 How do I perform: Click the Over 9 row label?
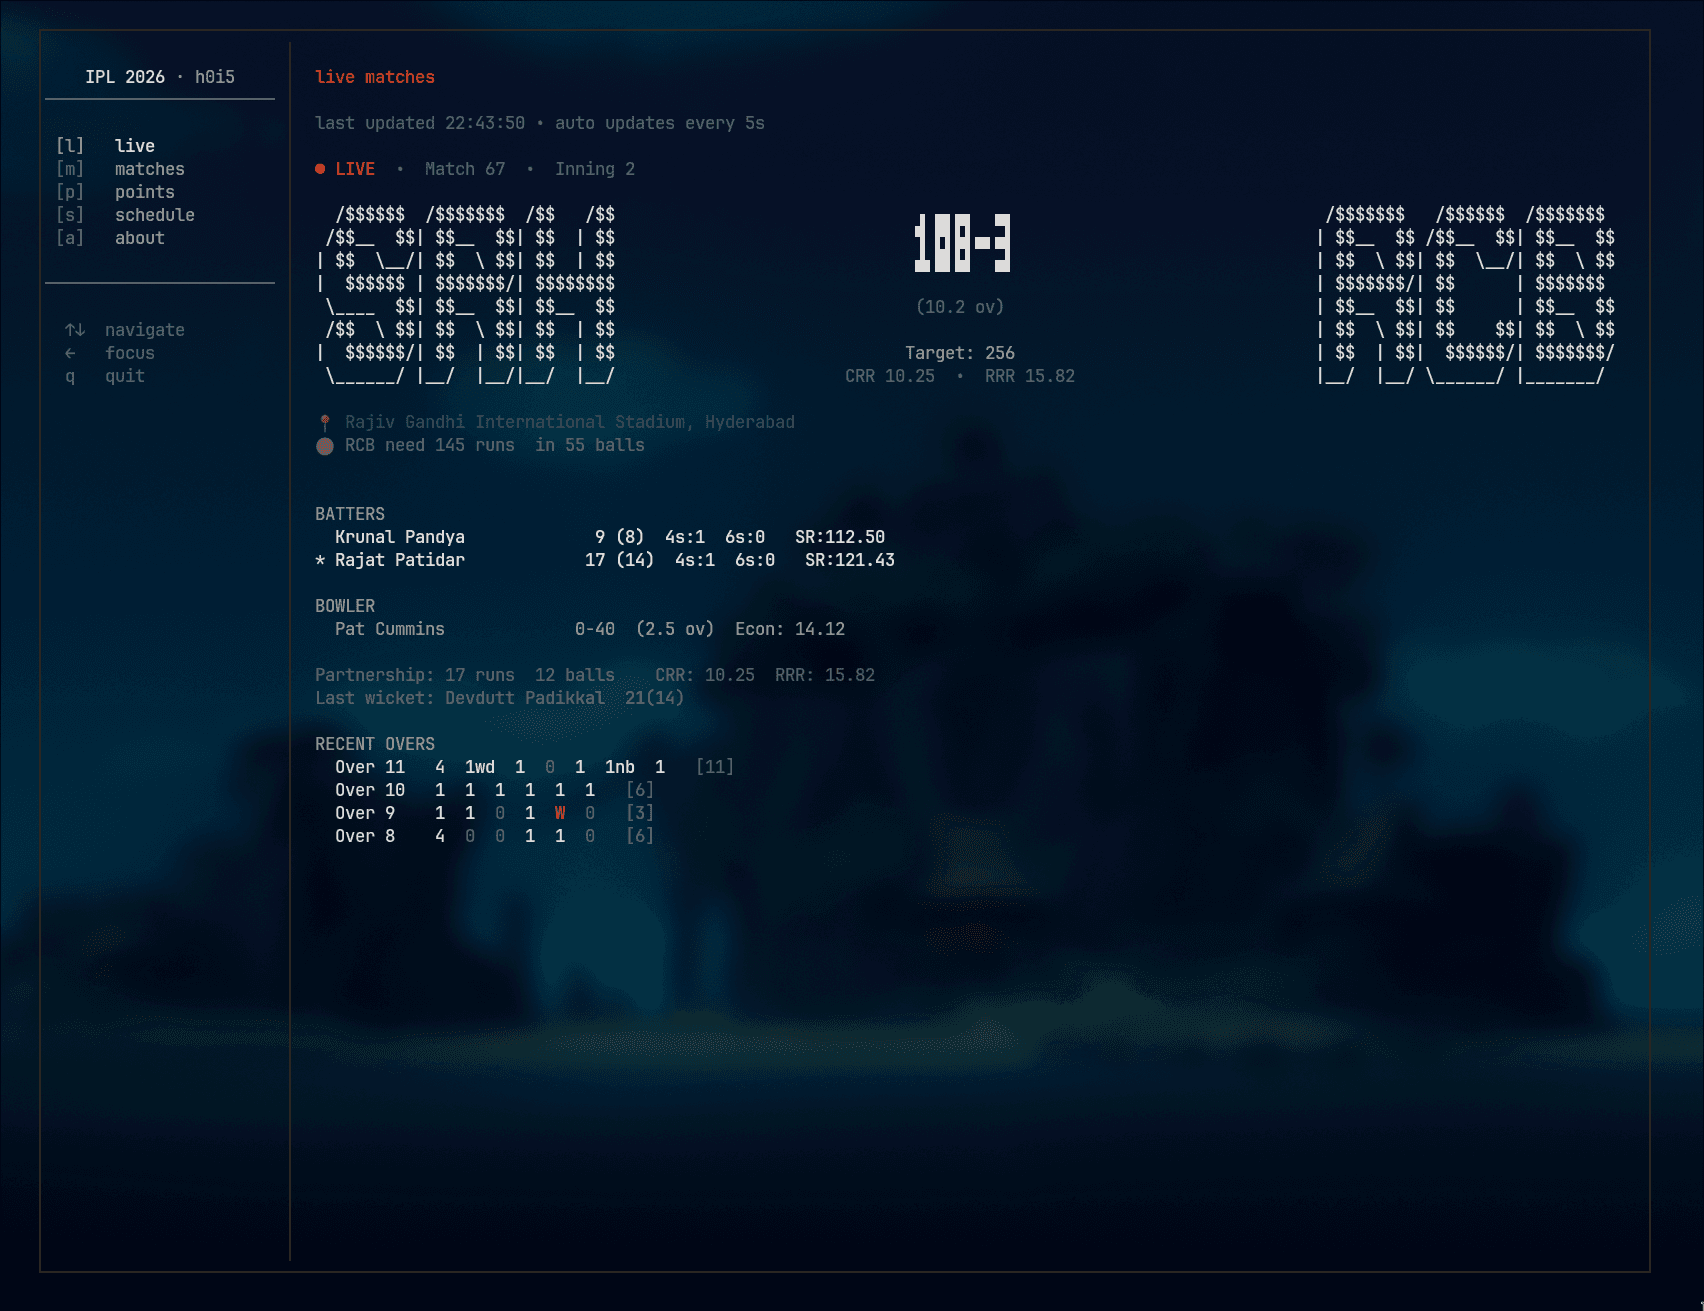(x=365, y=813)
